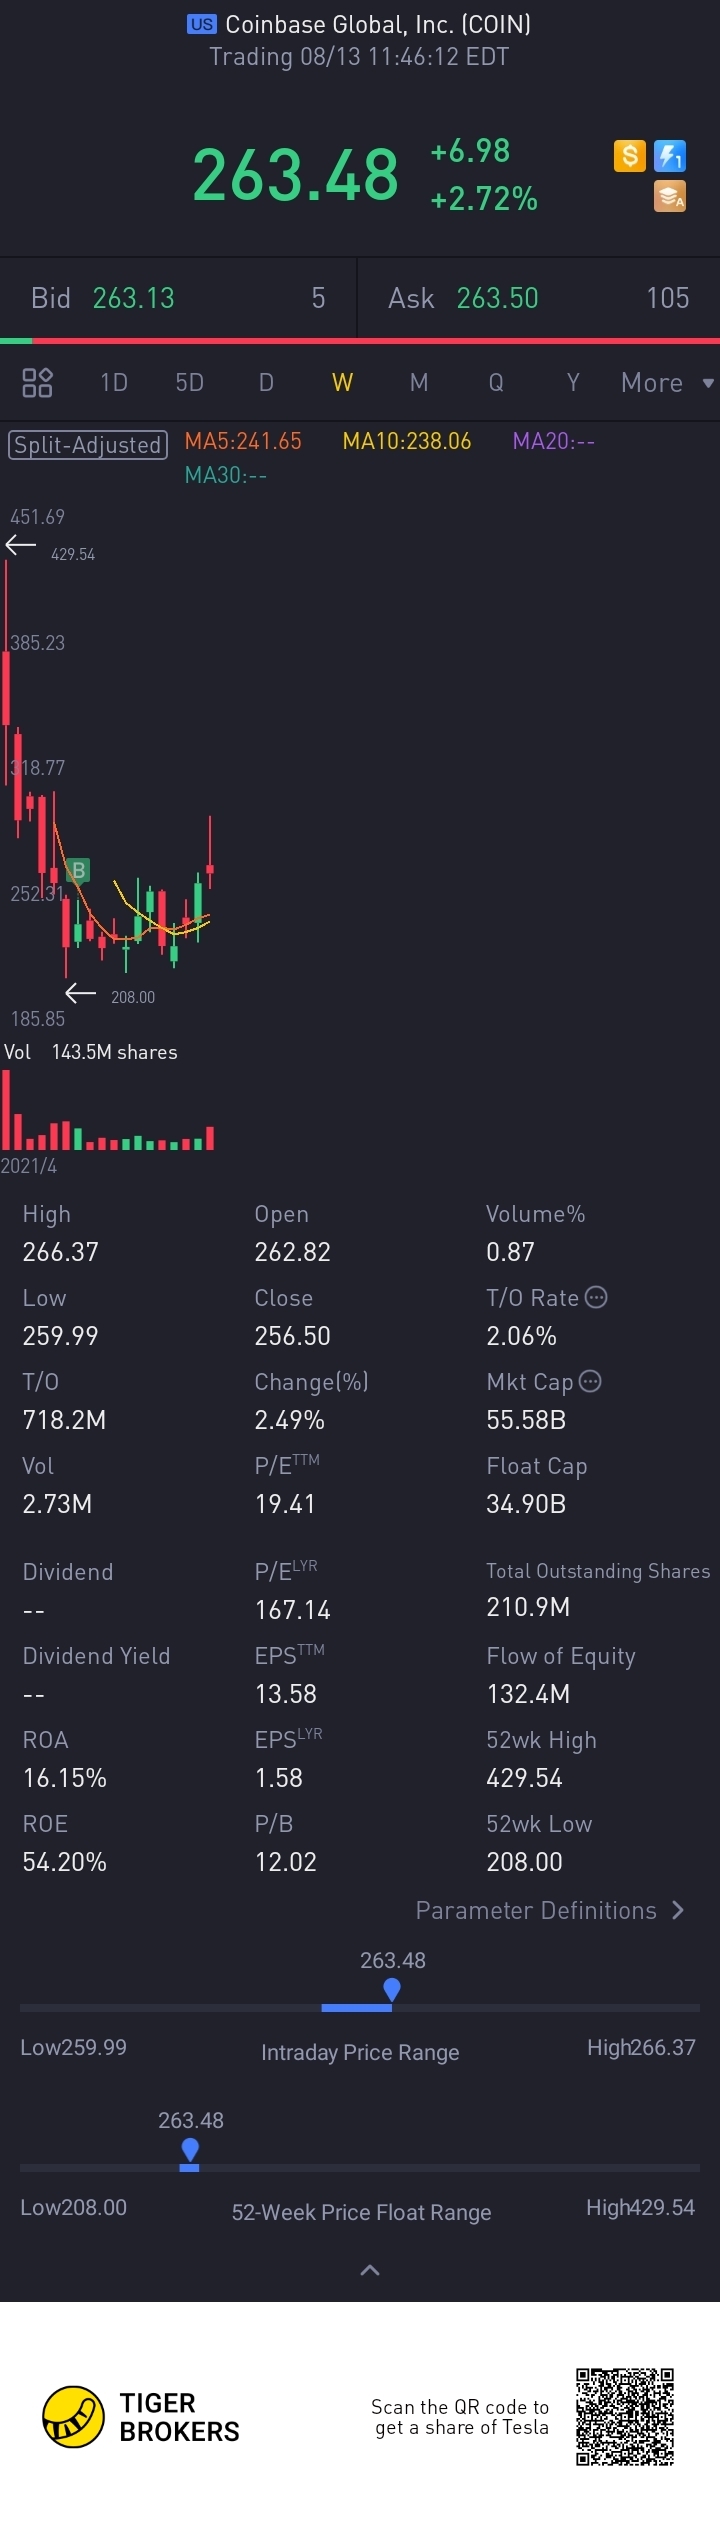The height and width of the screenshot is (2532, 720).
Task: Open the Parameter Definitions link
Action: coord(536,1910)
